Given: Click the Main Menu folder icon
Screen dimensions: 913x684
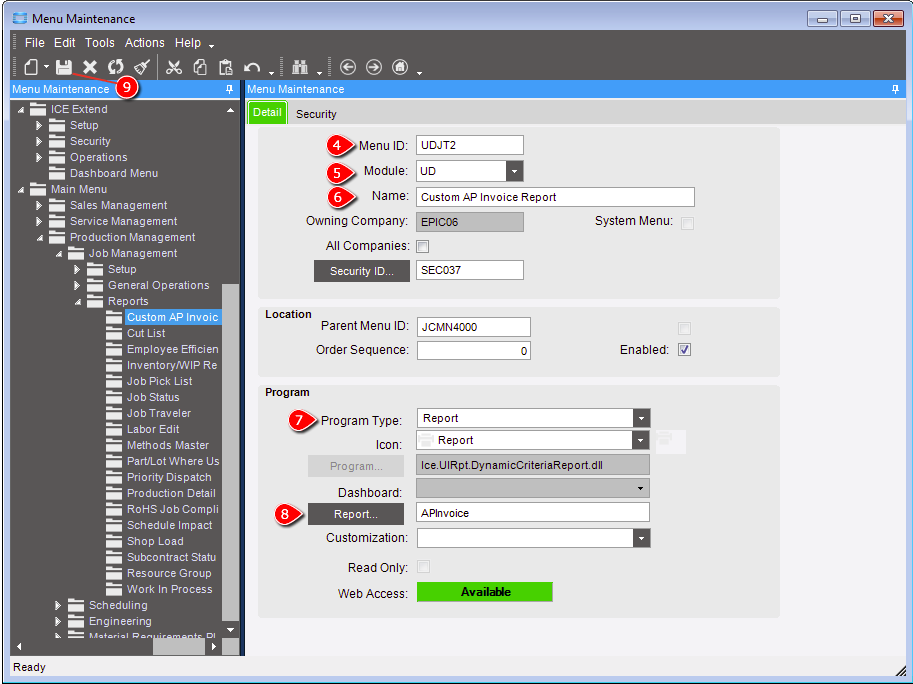Looking at the screenshot, I should (x=38, y=189).
